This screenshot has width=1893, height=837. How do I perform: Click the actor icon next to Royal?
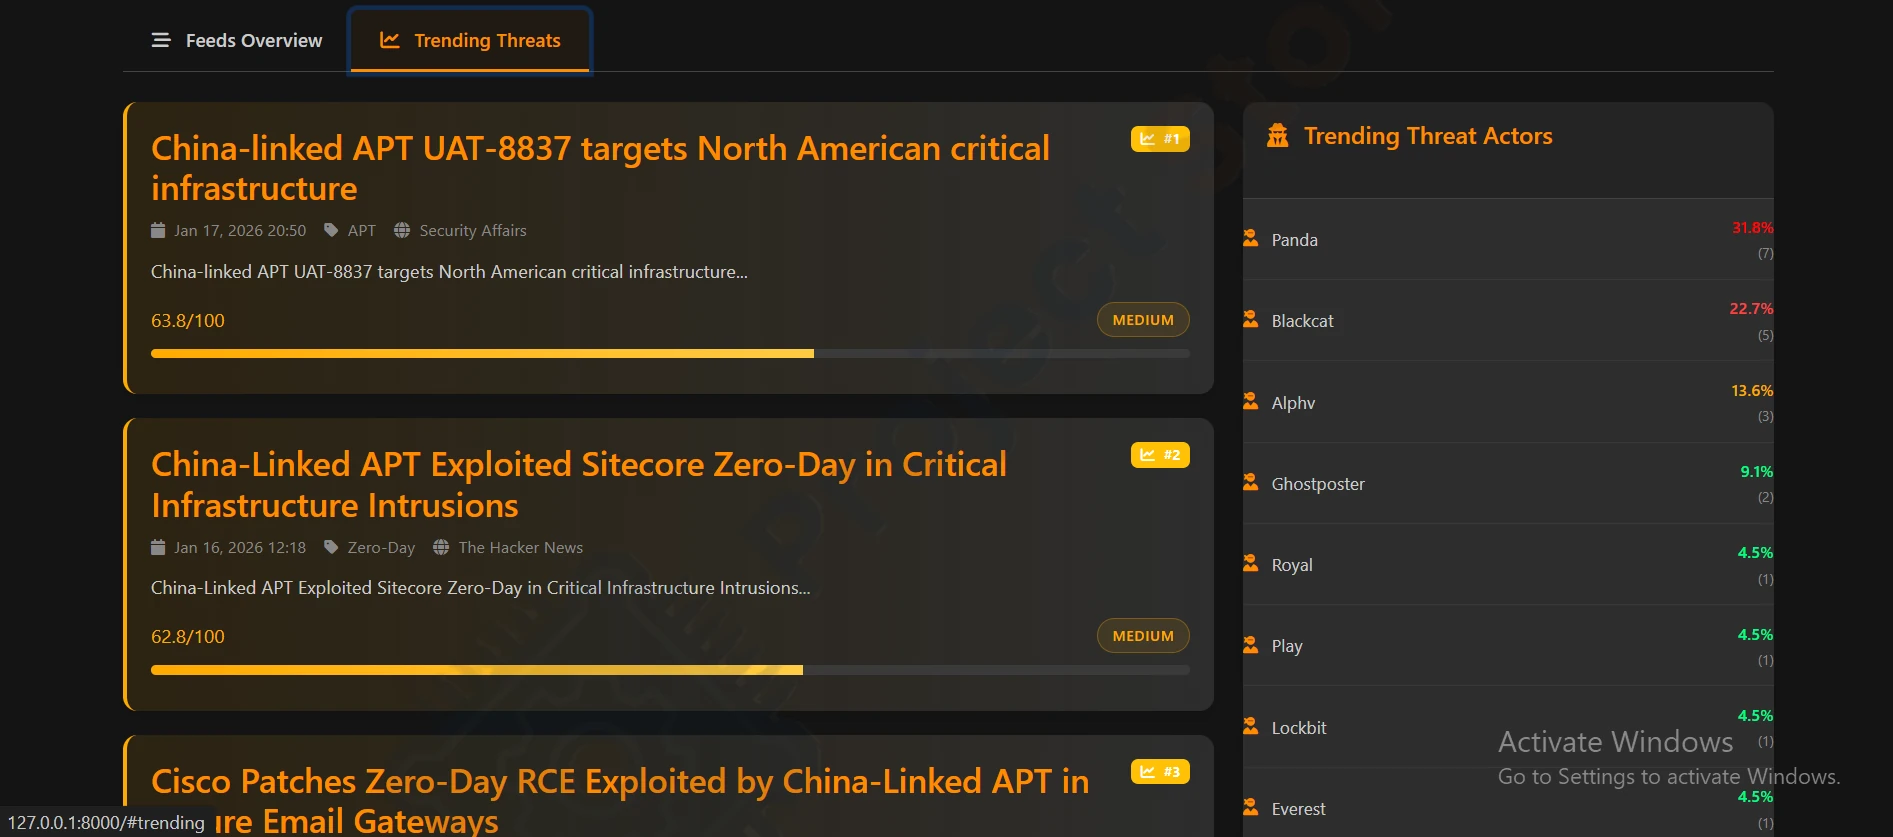pyautogui.click(x=1250, y=563)
